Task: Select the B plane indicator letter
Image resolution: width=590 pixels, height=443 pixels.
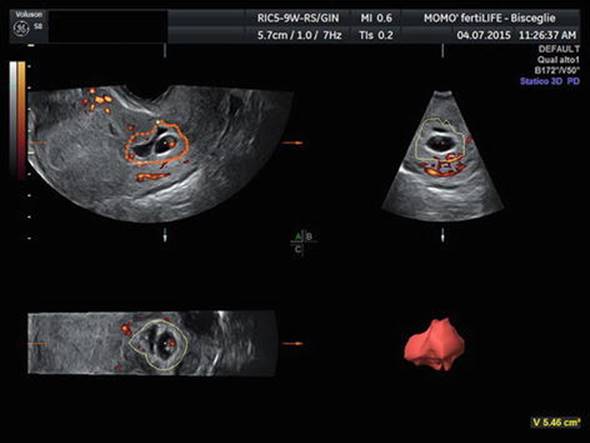Action: point(309,236)
